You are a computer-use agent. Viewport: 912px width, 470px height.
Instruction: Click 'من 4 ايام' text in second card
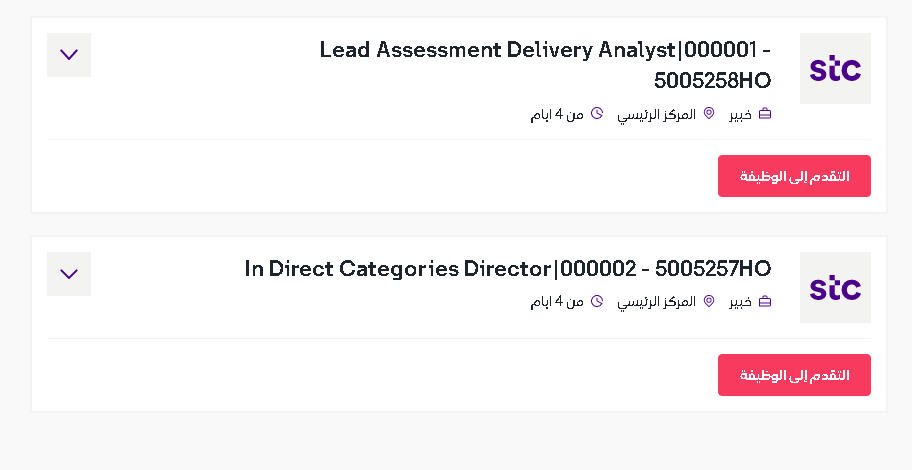(x=557, y=302)
